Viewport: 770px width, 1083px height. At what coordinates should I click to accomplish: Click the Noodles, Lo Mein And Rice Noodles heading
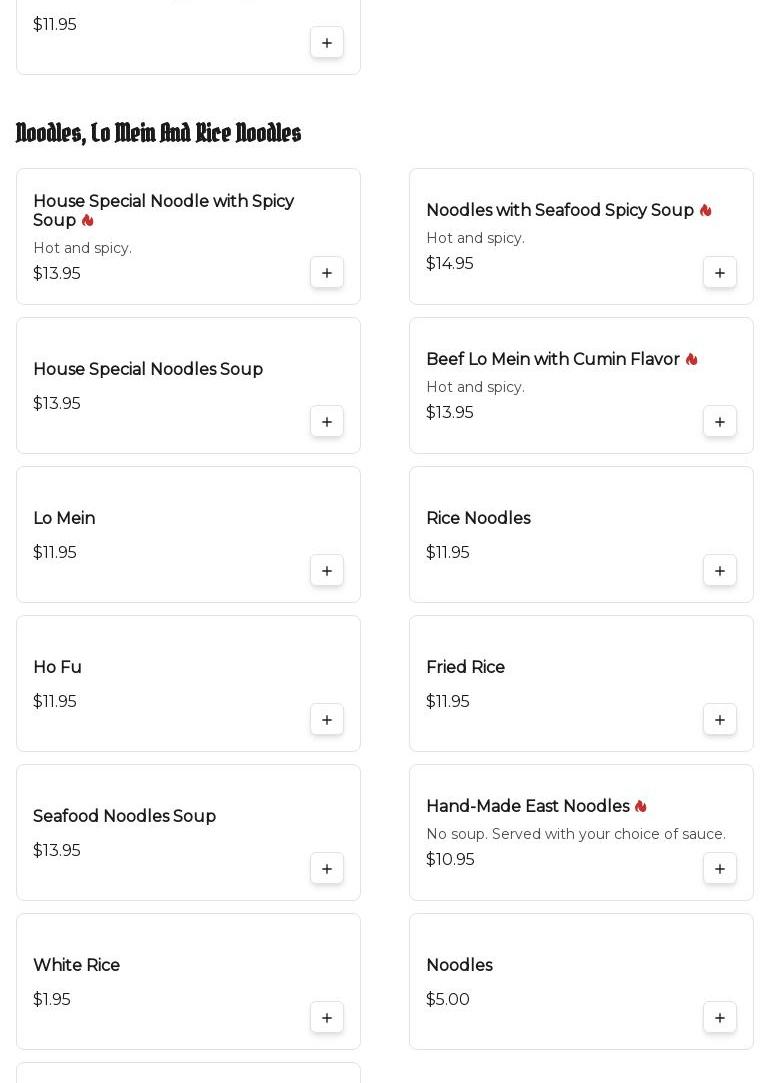click(158, 133)
